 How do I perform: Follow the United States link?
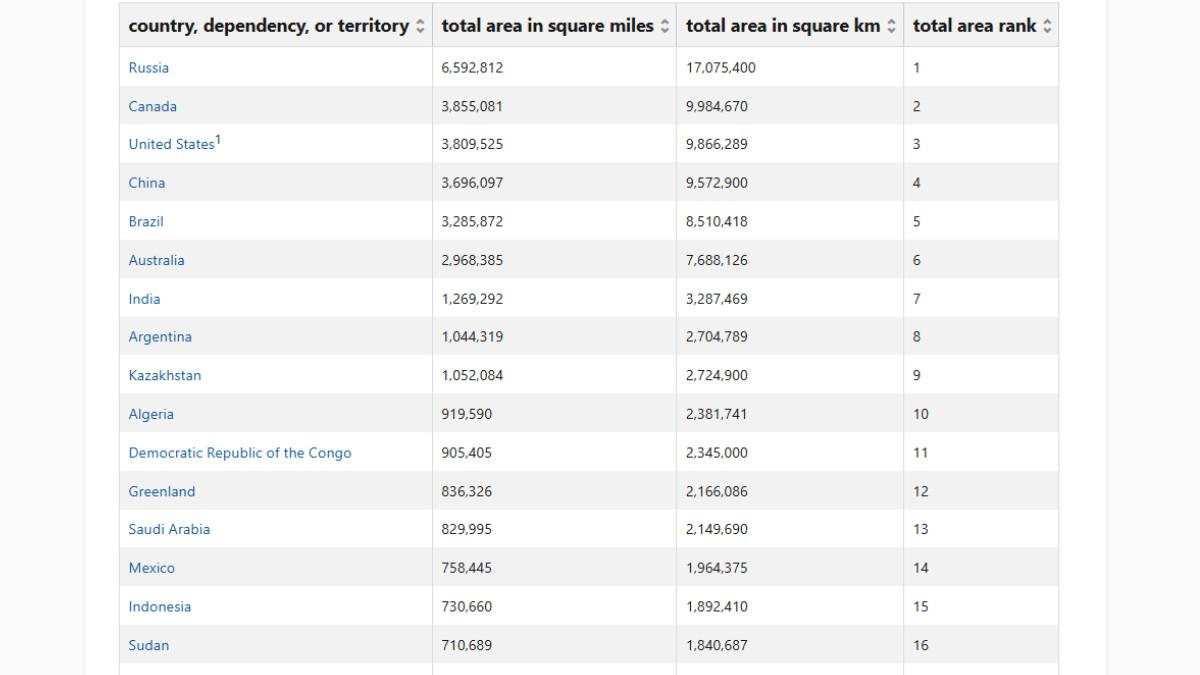pos(171,144)
